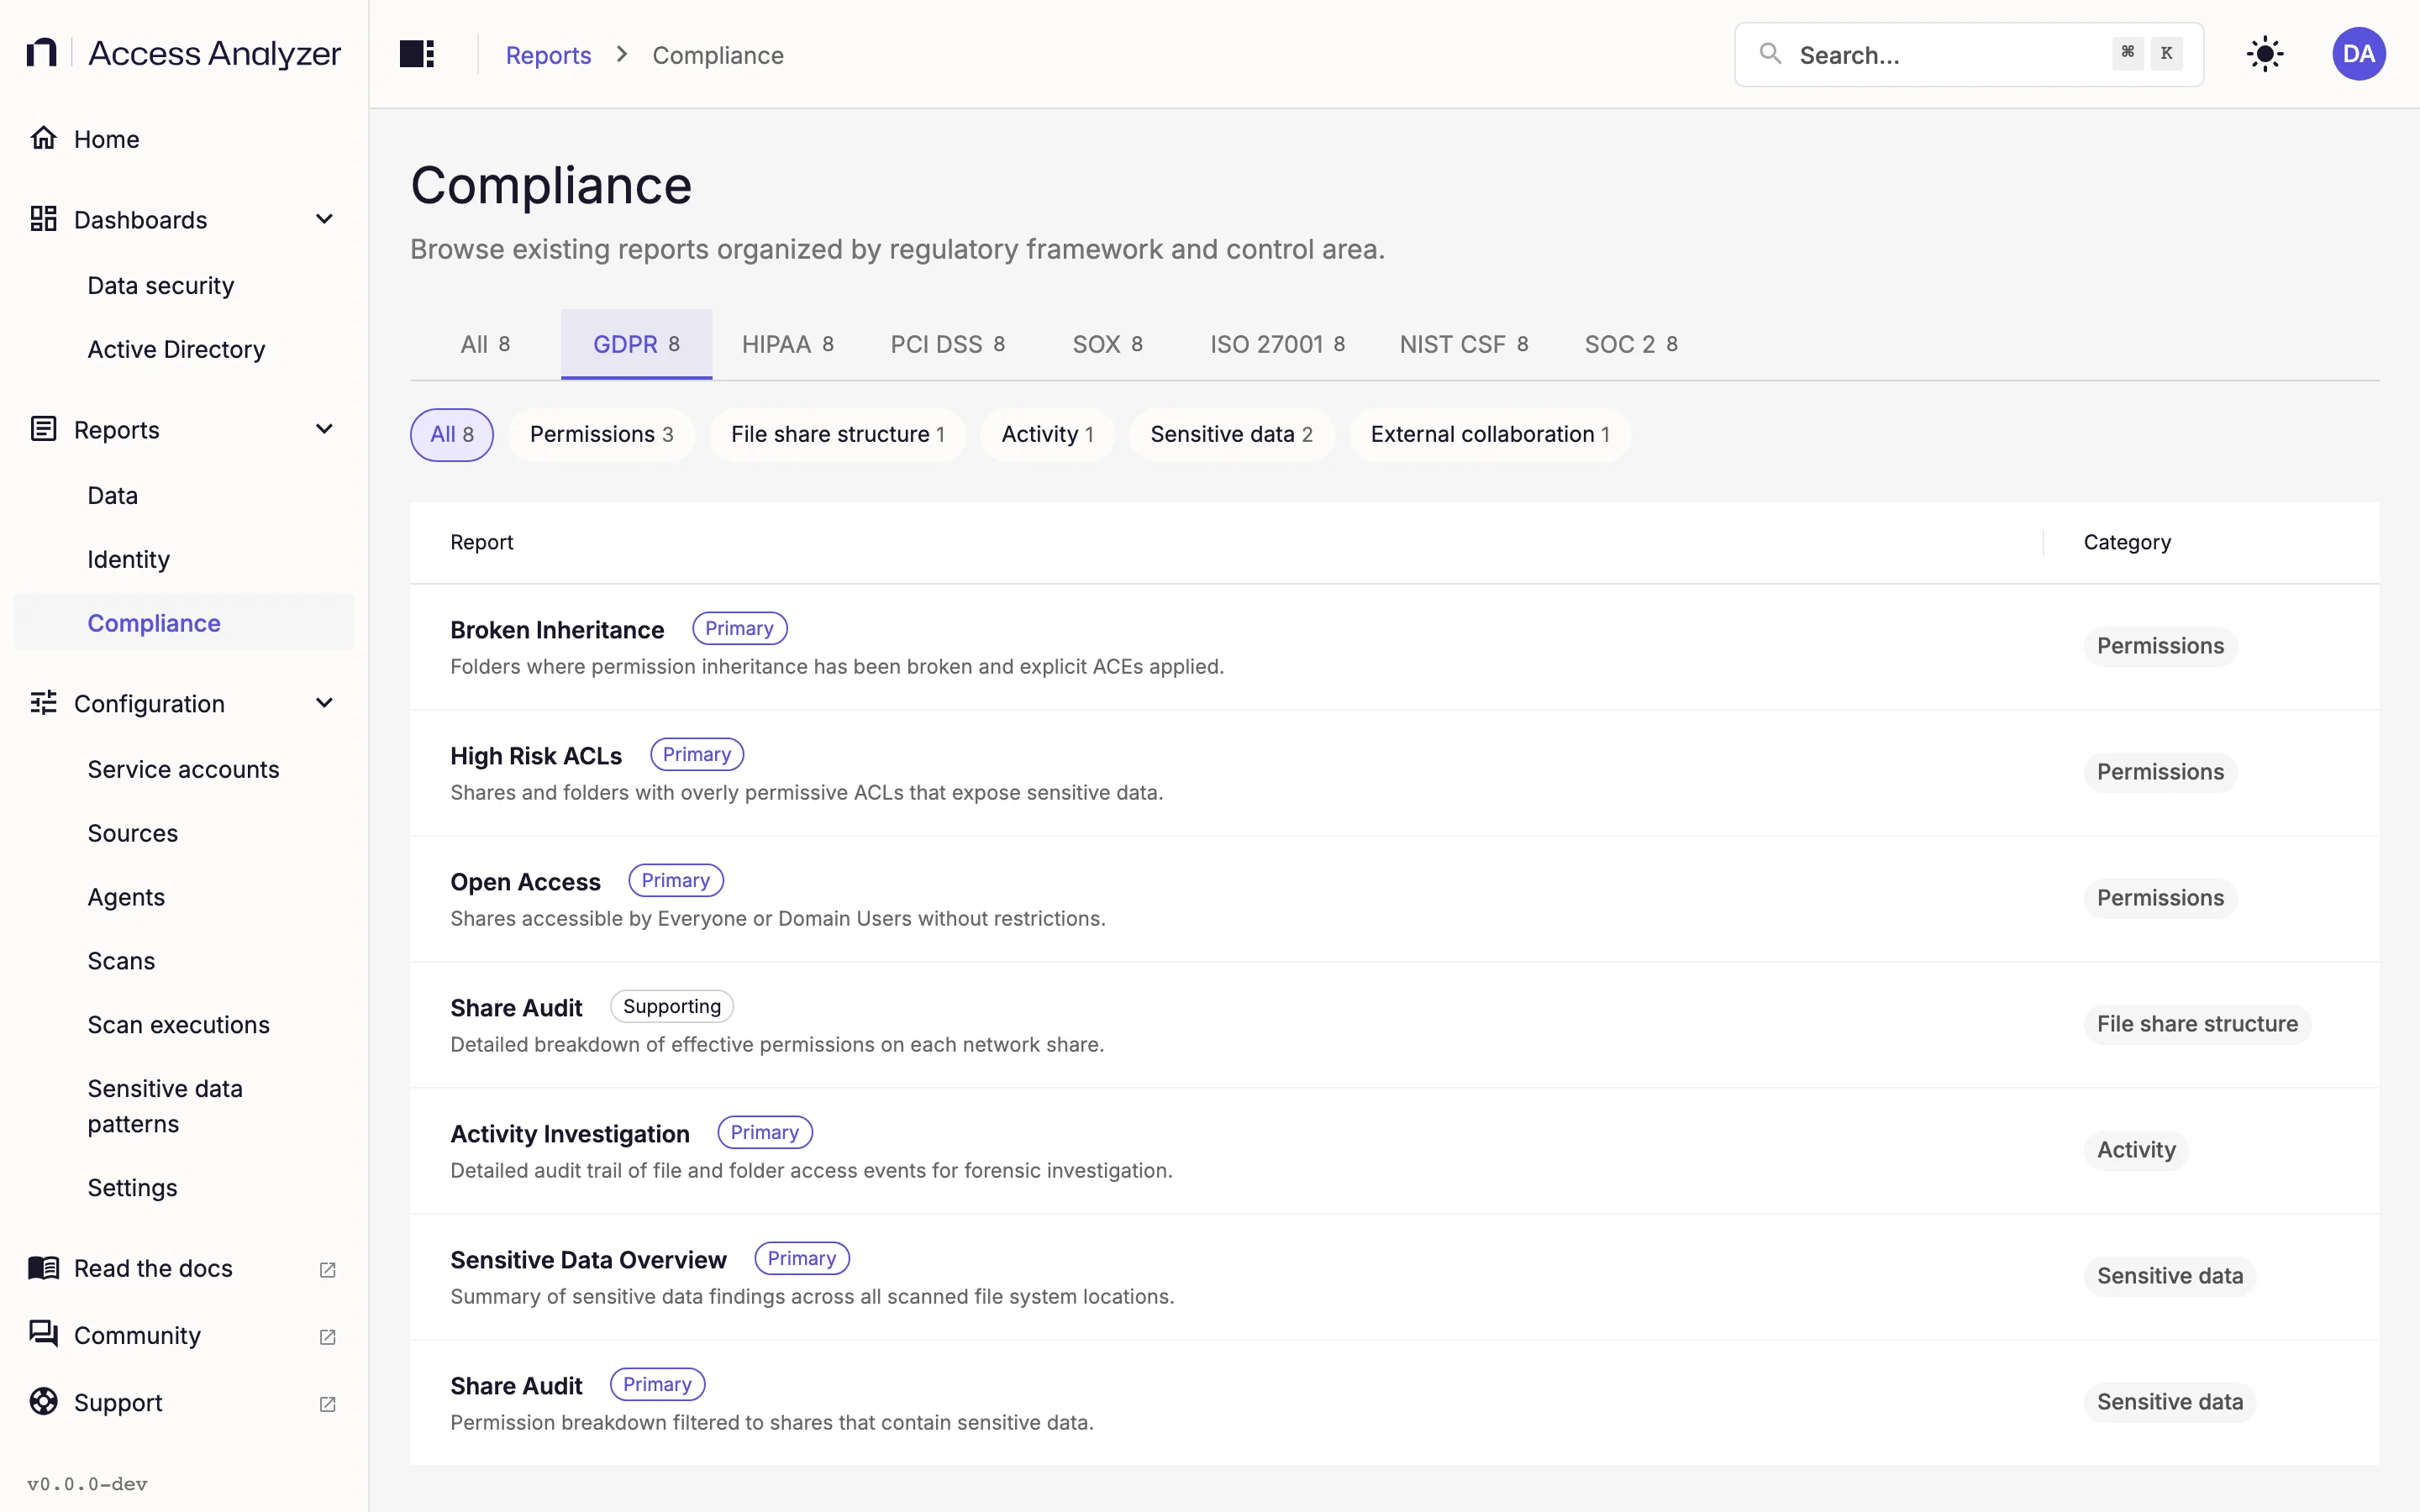Open Scan executions page
2420x1512 pixels.
pyautogui.click(x=184, y=1024)
